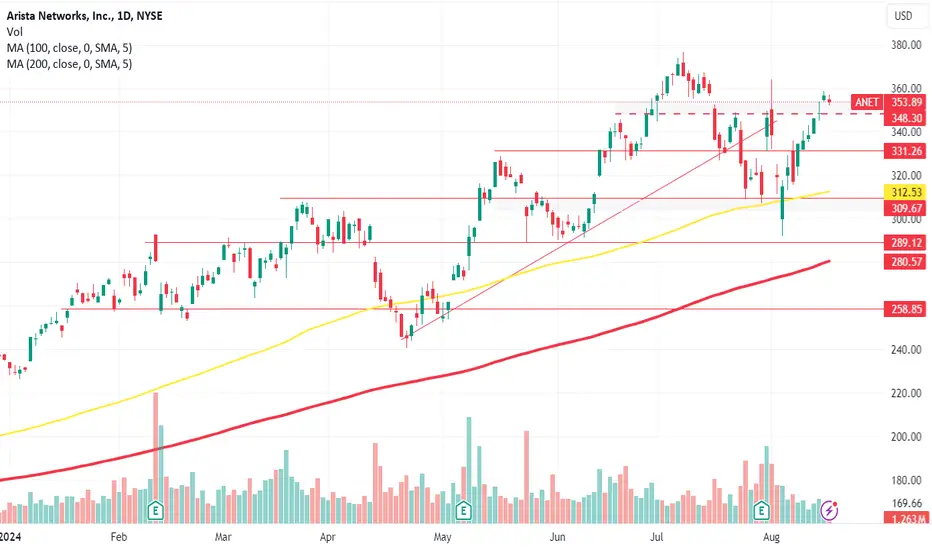Click the yellow 312.53 MA price label
932x550 pixels.
point(906,192)
